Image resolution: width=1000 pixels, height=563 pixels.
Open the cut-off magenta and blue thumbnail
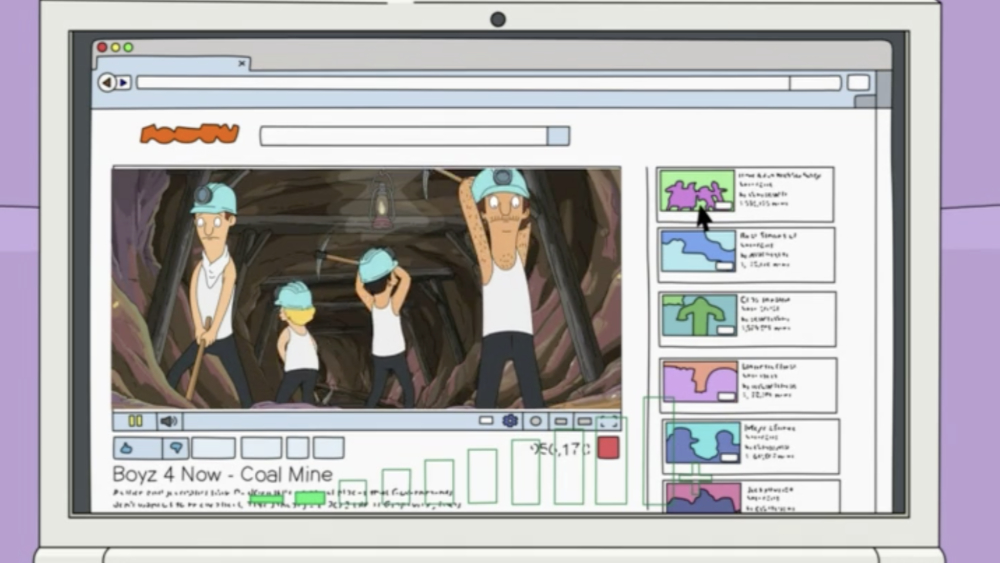[703, 498]
